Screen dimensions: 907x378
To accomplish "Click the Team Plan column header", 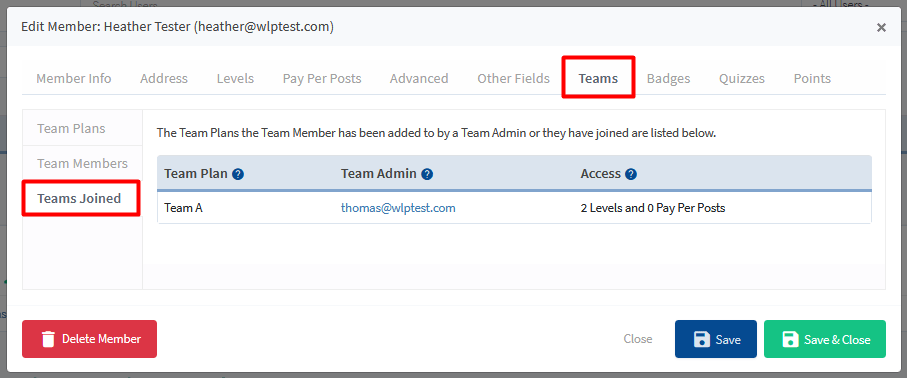I will coord(196,174).
